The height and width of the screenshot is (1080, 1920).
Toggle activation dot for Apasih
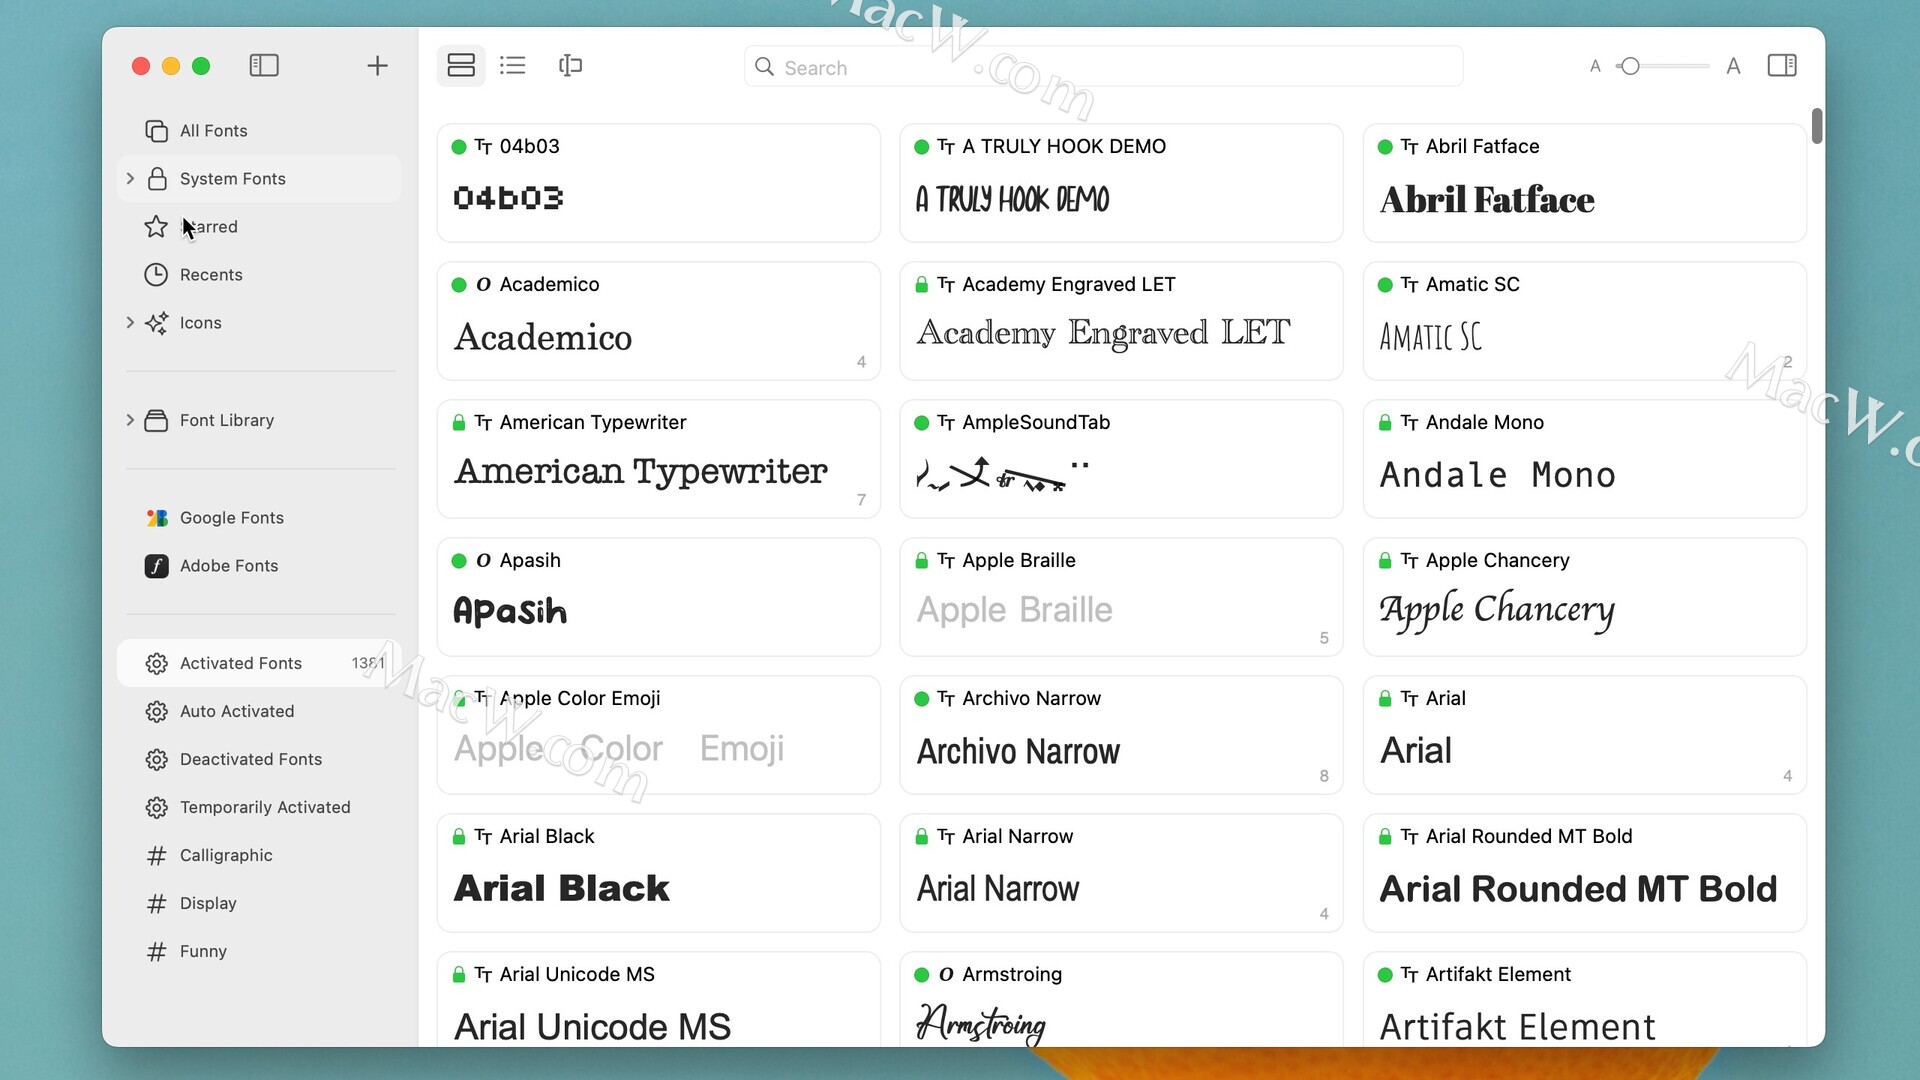459,561
